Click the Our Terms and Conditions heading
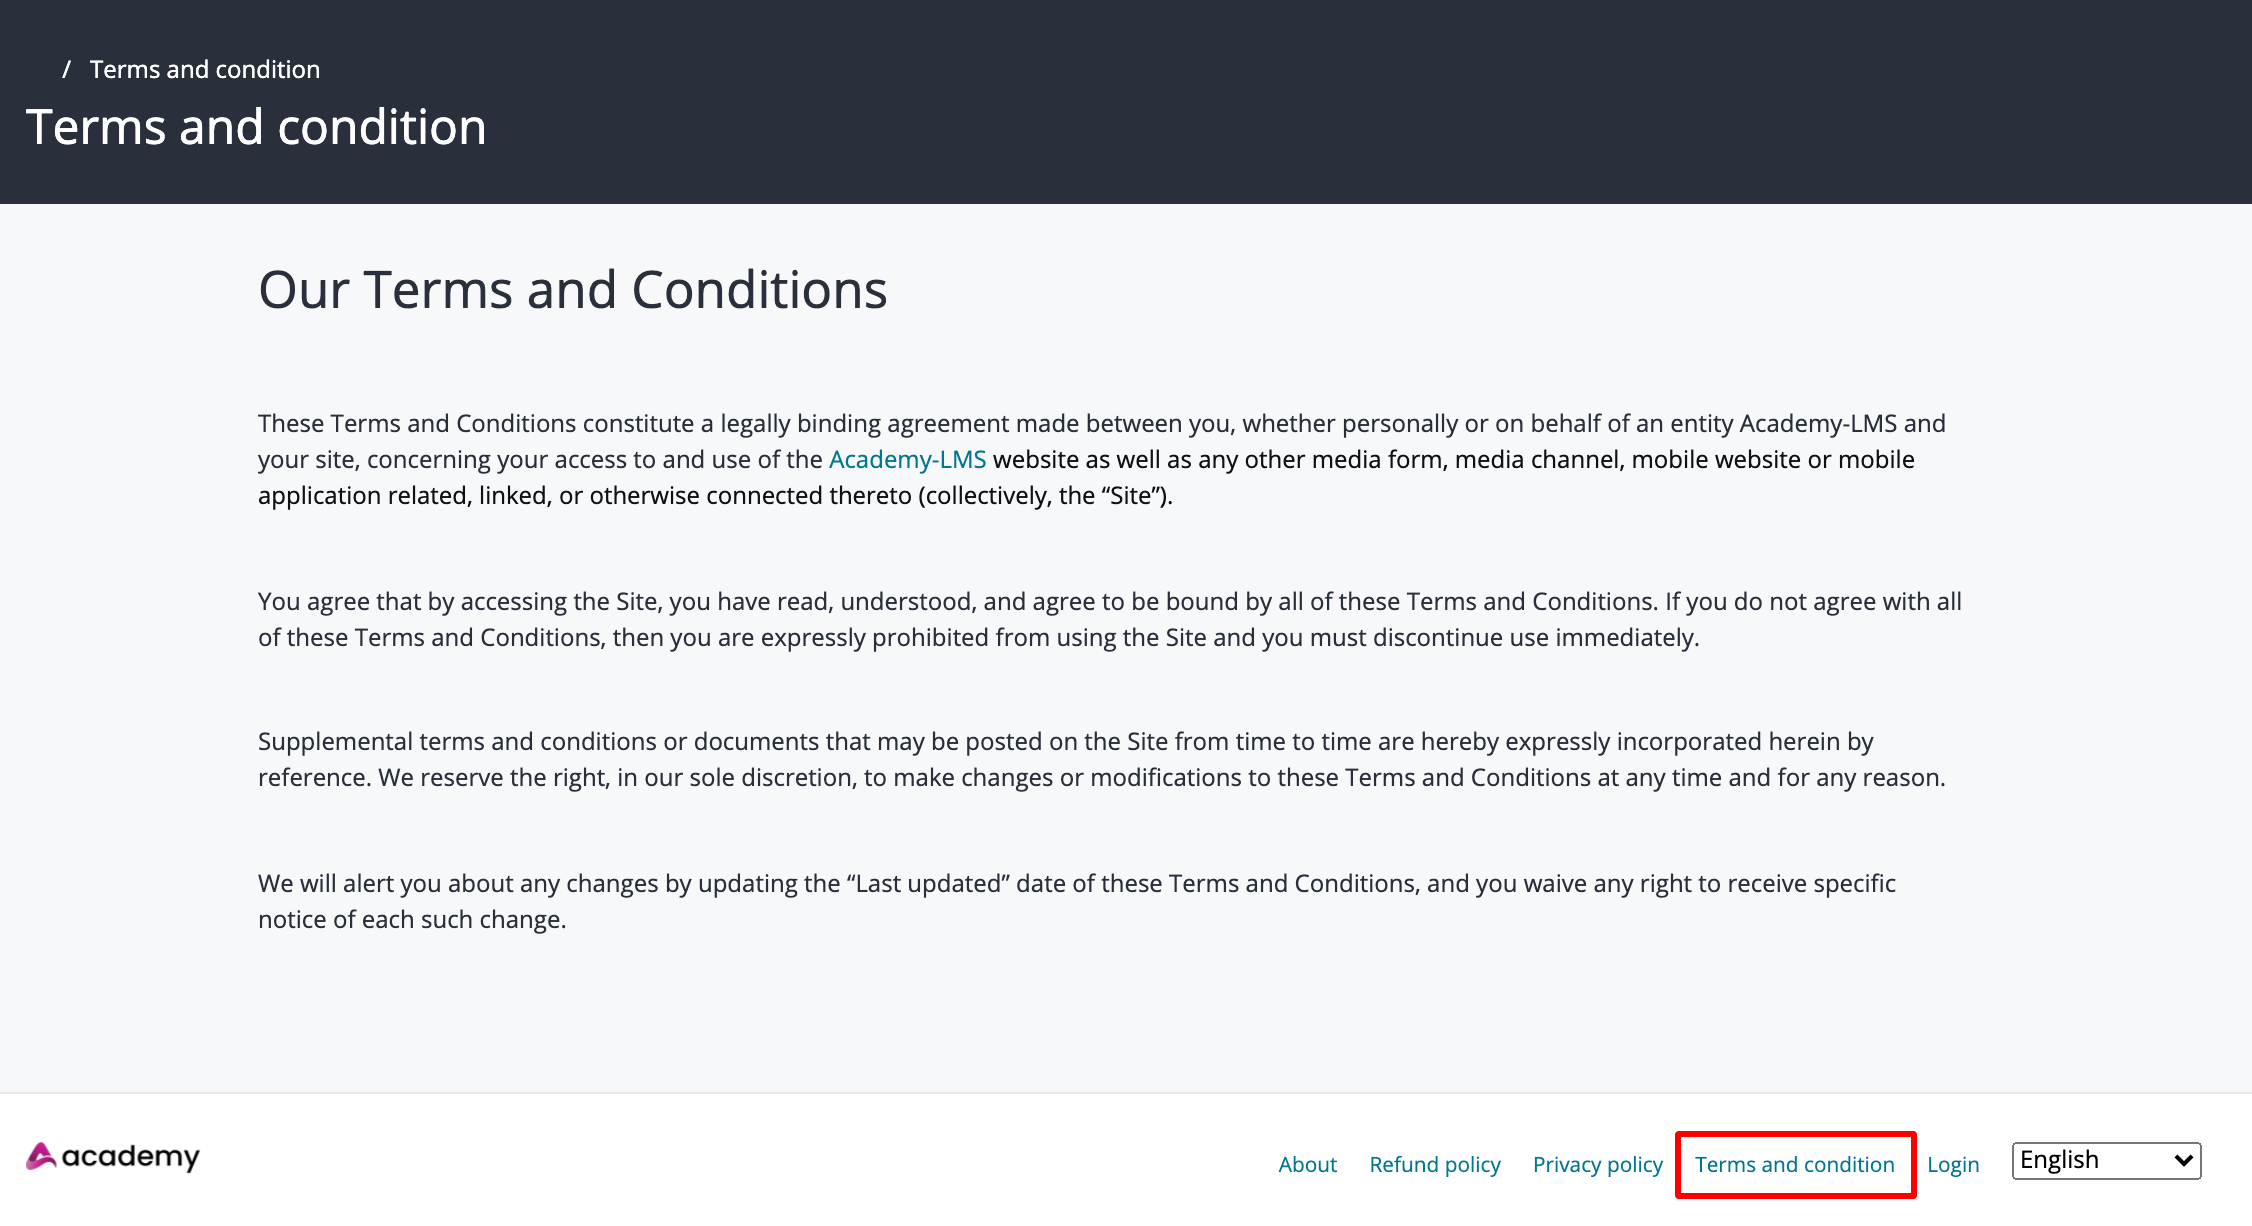This screenshot has width=2252, height=1226. click(572, 290)
